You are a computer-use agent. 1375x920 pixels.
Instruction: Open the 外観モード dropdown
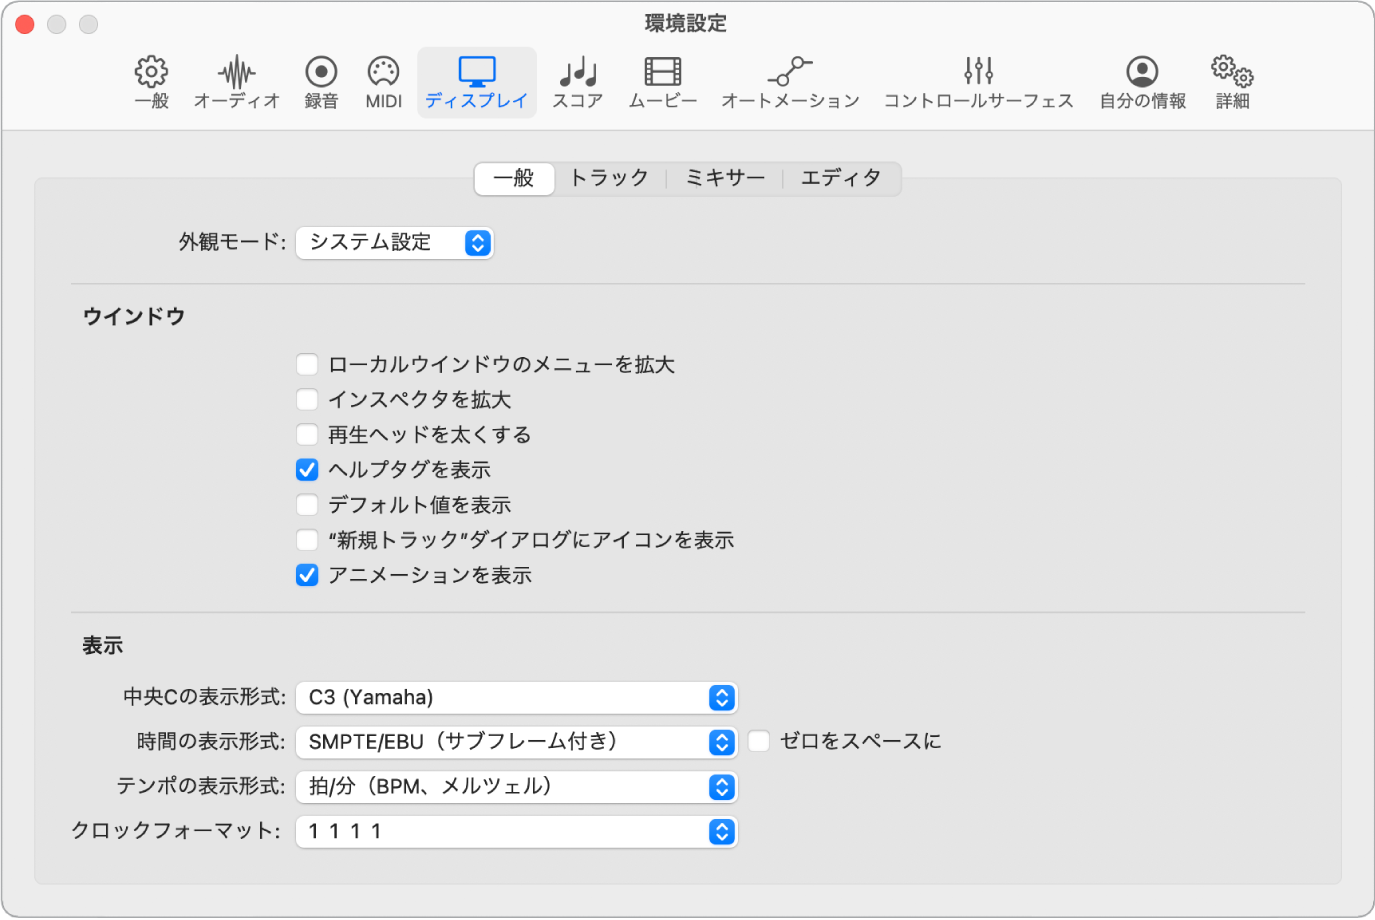click(x=394, y=242)
